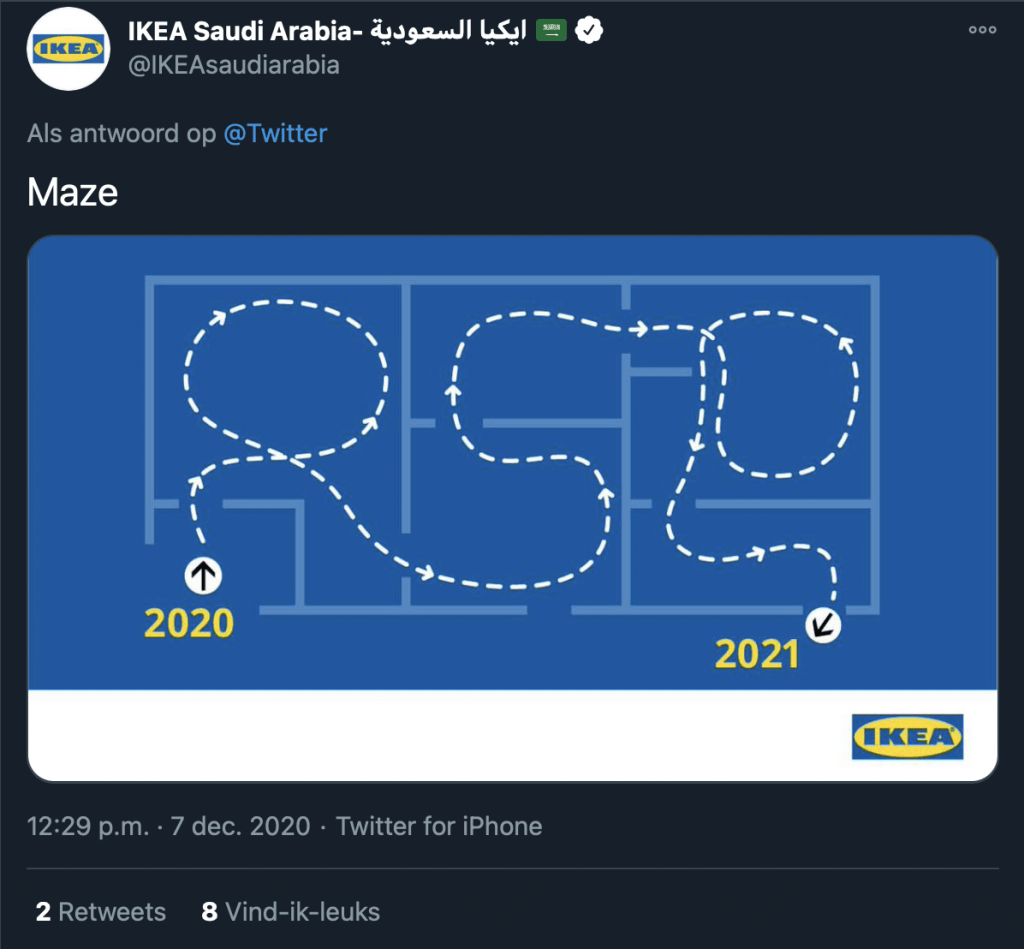Select the tweet text "Maze"
The image size is (1024, 949).
point(73,191)
